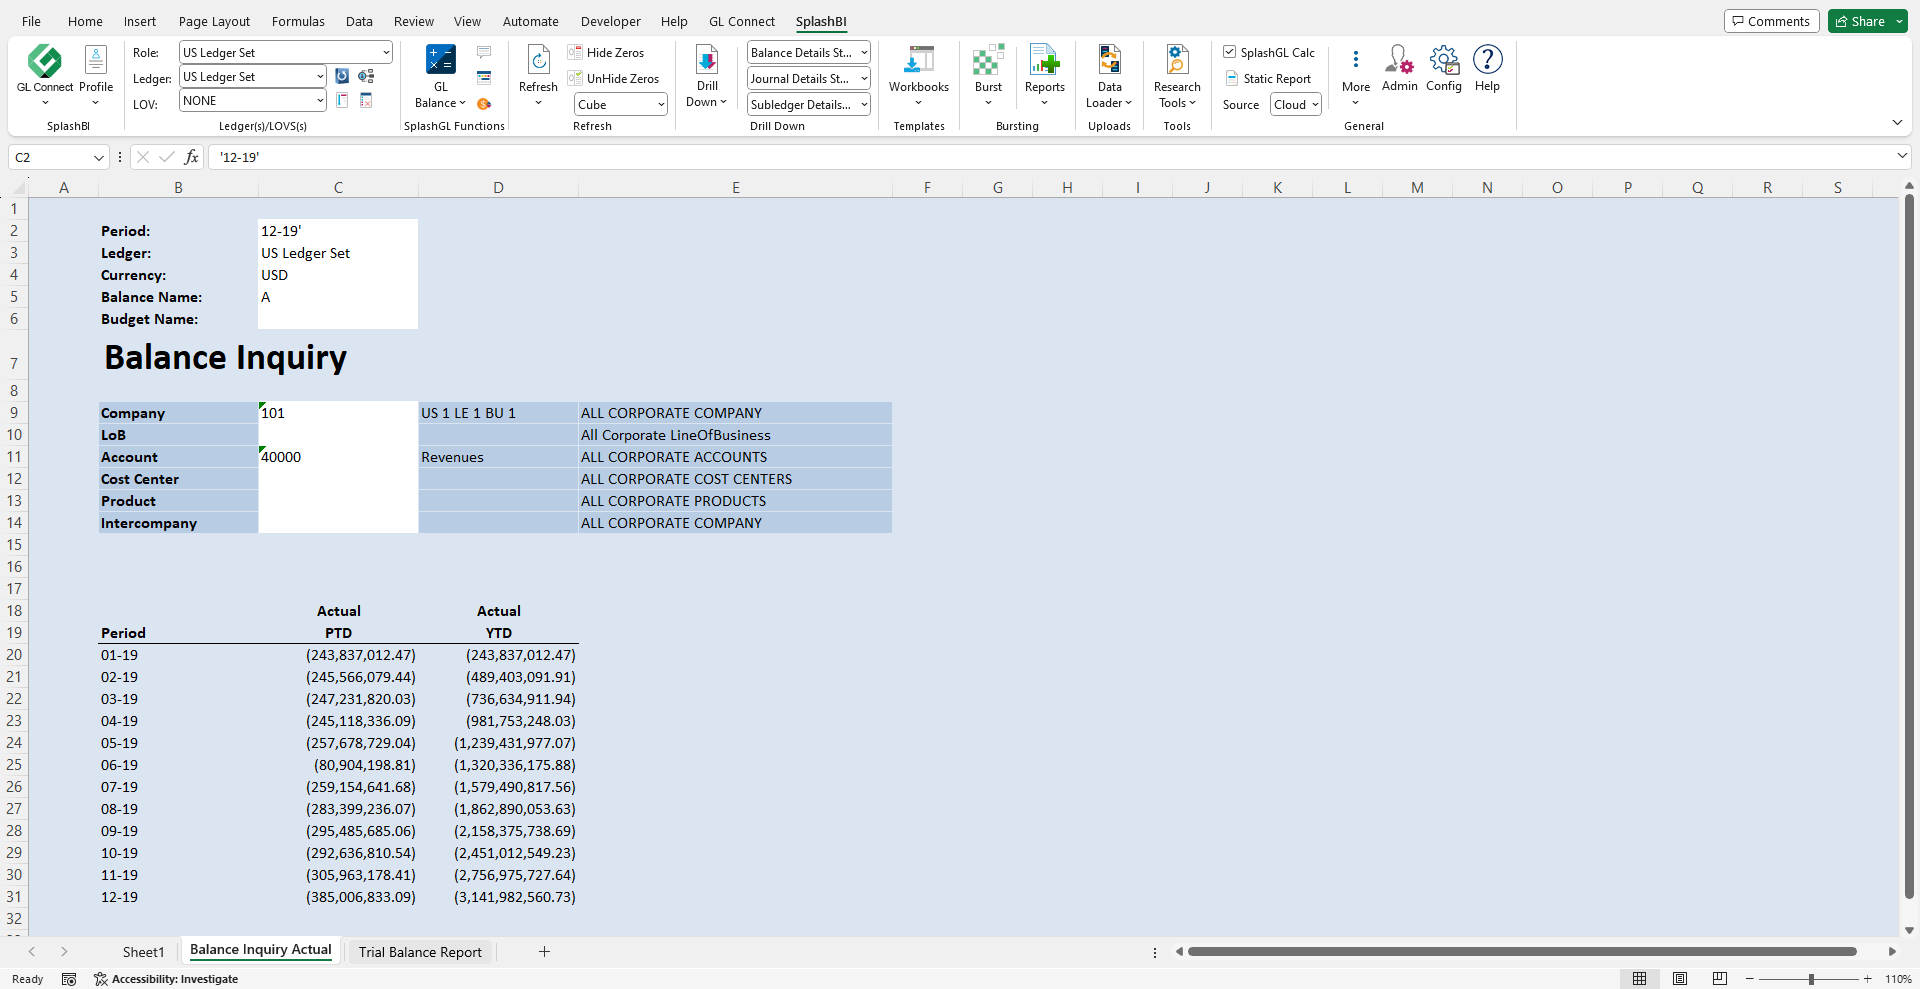This screenshot has height=989, width=1920.
Task: Click the Refresh icon in ribbon
Action: click(x=538, y=62)
